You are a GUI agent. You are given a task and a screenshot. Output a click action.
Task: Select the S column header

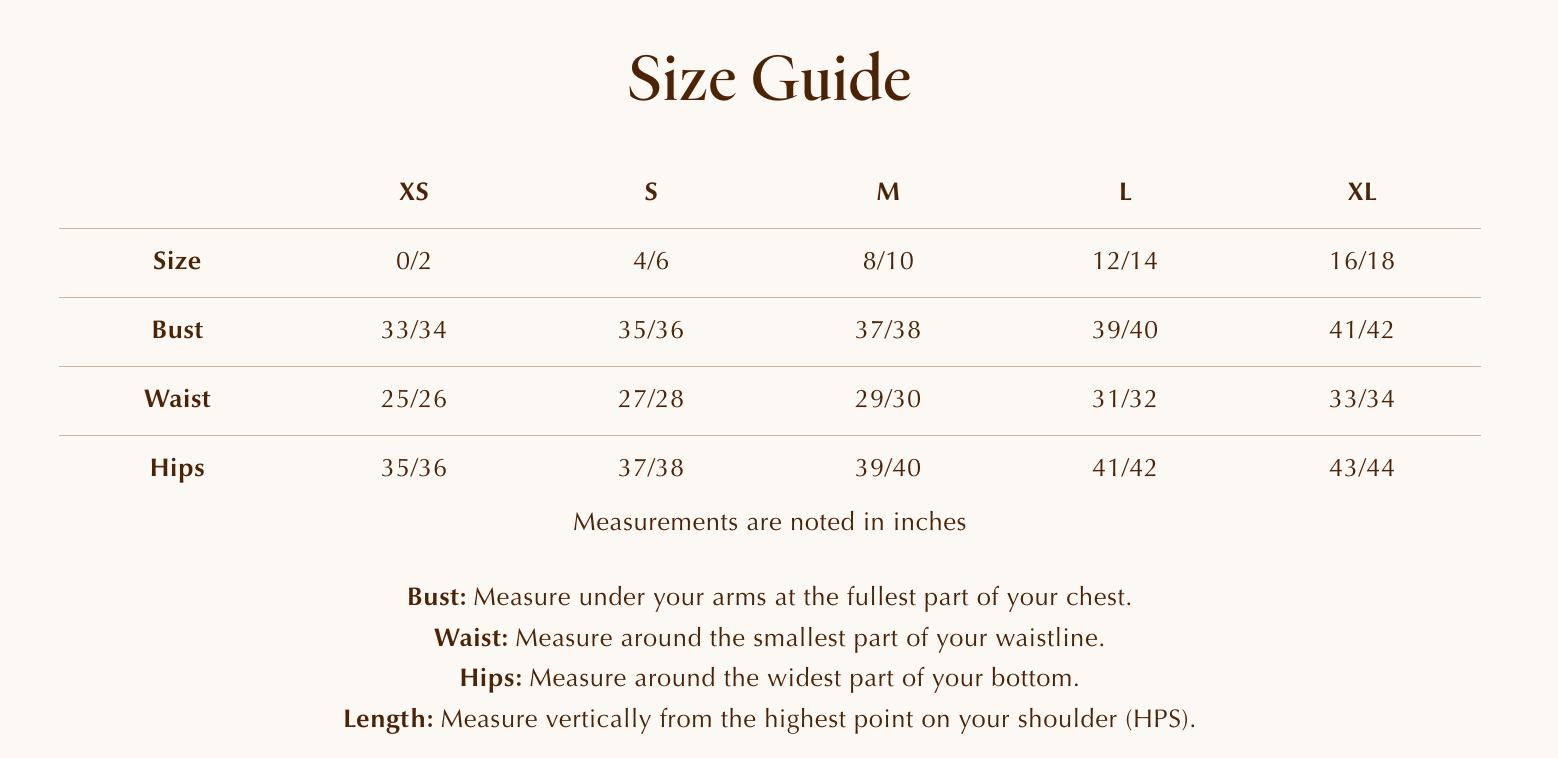point(651,192)
